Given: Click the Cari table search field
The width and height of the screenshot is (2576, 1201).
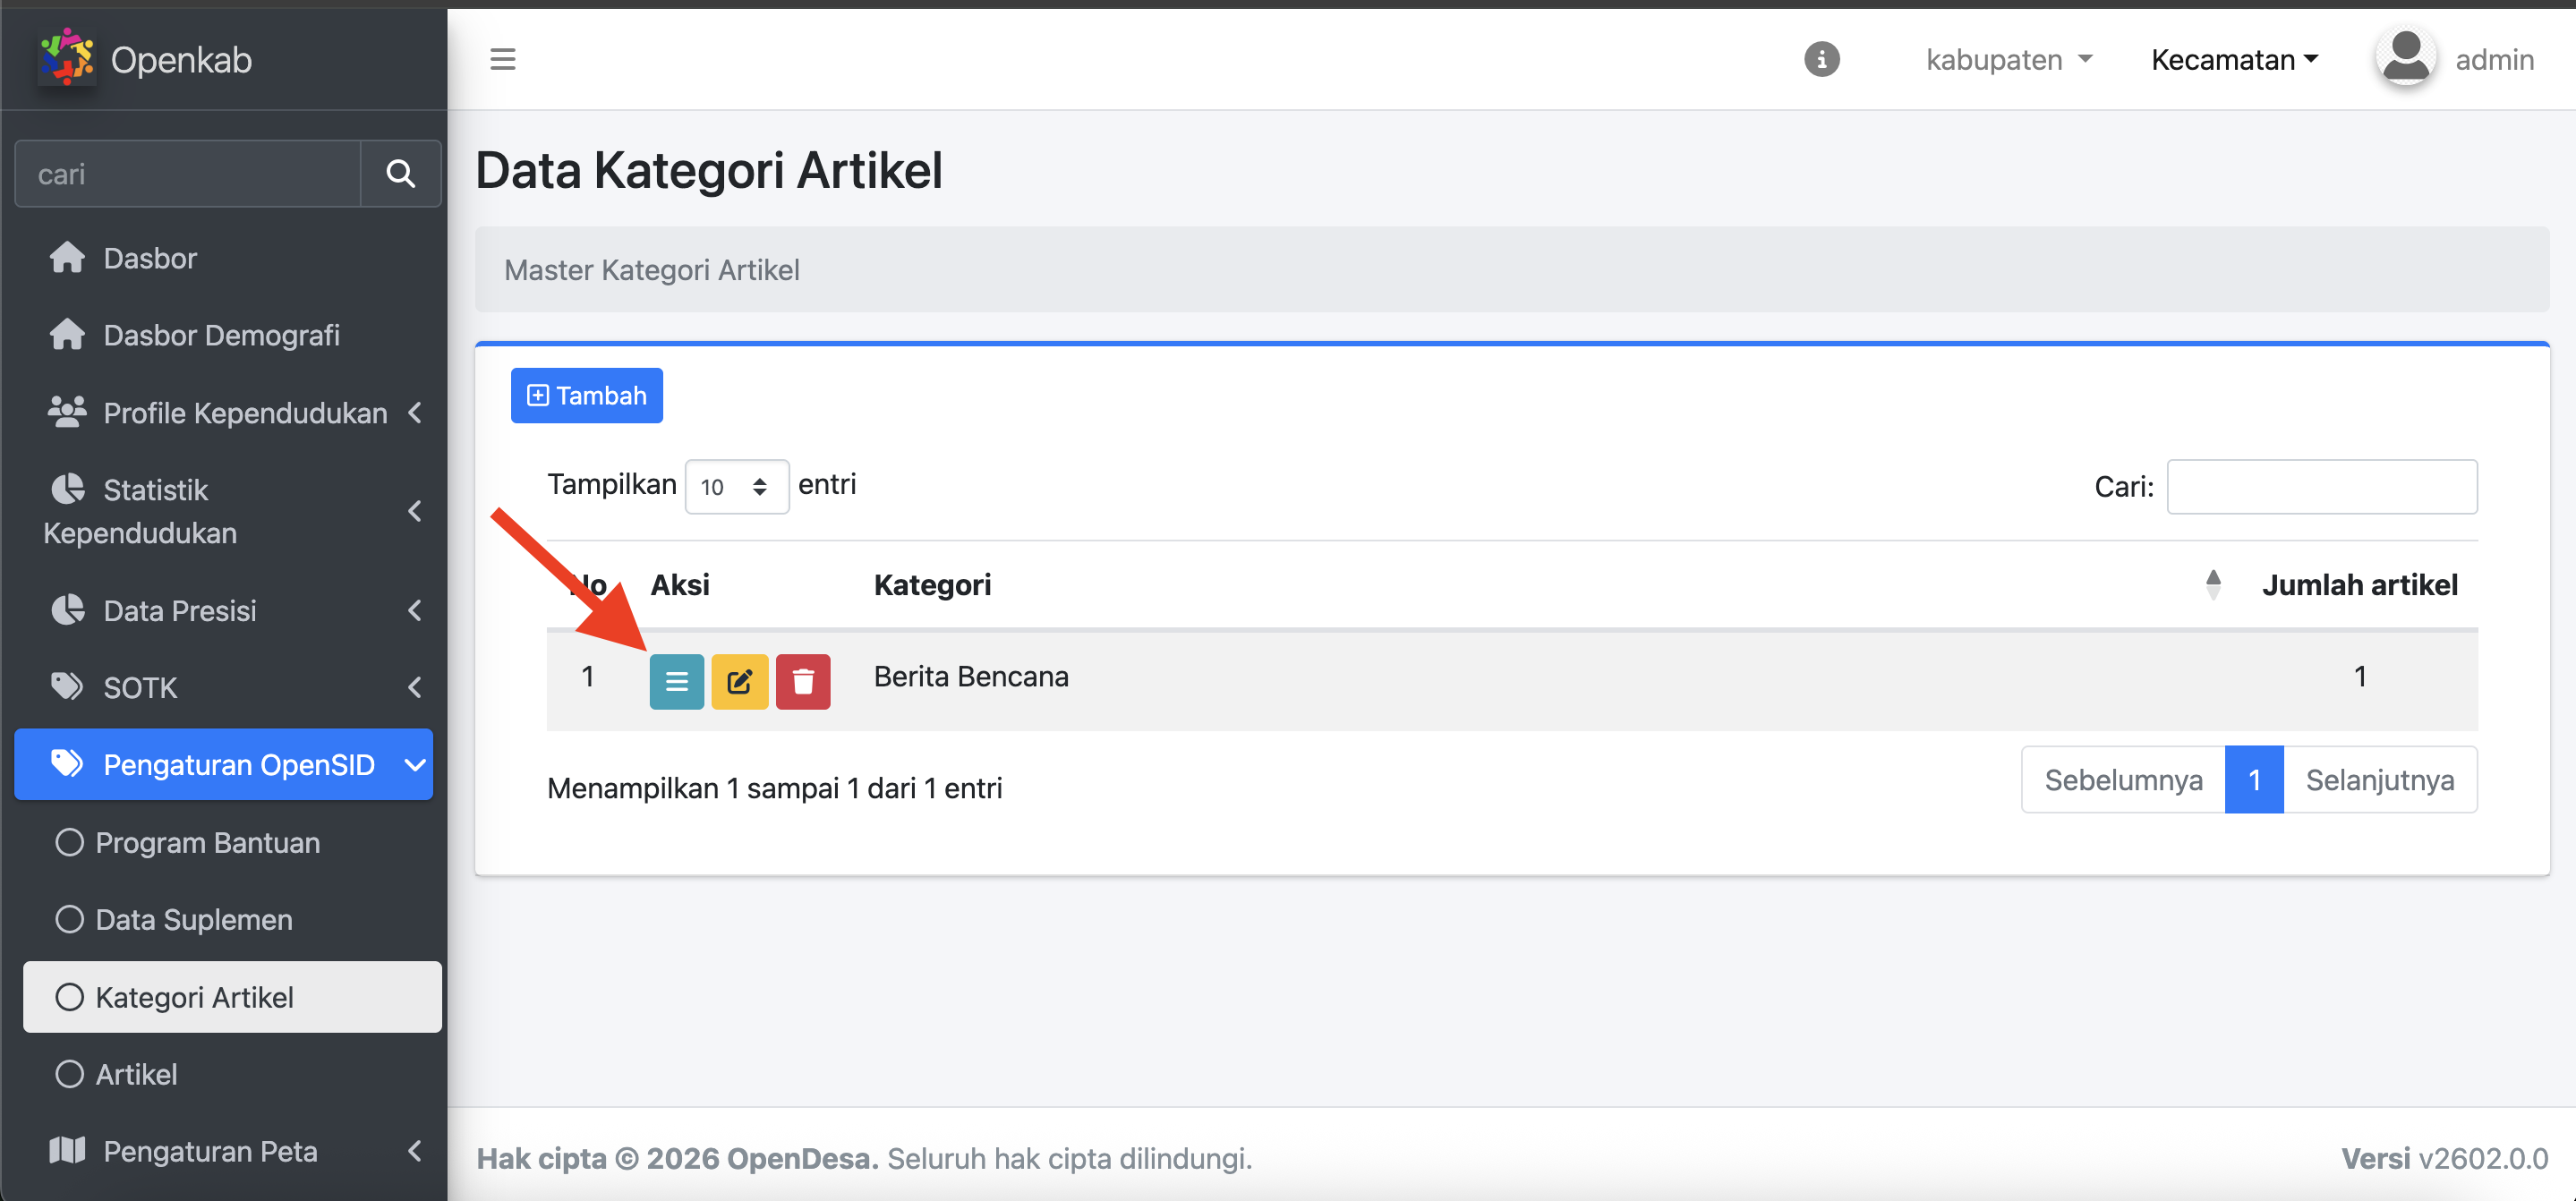Looking at the screenshot, I should point(2321,486).
